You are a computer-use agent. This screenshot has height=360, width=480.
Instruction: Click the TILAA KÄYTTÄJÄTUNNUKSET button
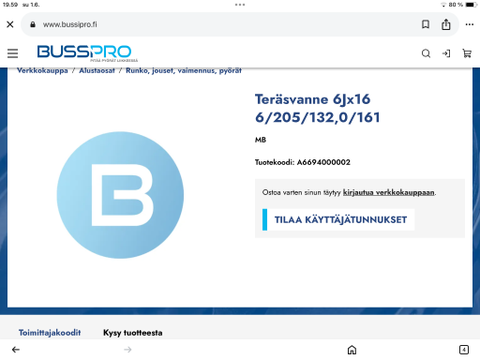338,220
